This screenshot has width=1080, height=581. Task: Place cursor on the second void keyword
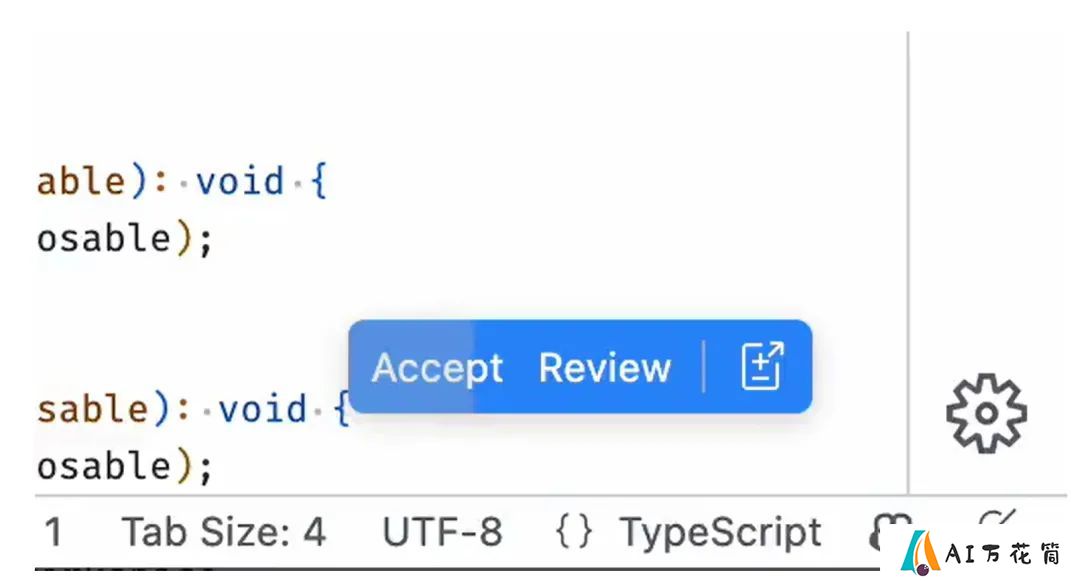[262, 410]
